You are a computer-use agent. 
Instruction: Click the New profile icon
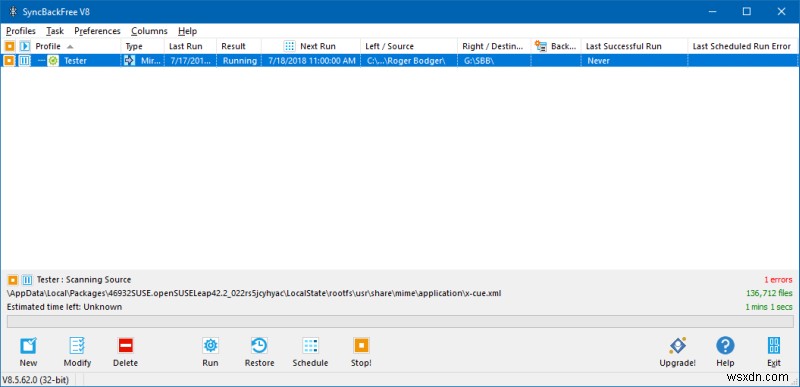click(x=28, y=346)
